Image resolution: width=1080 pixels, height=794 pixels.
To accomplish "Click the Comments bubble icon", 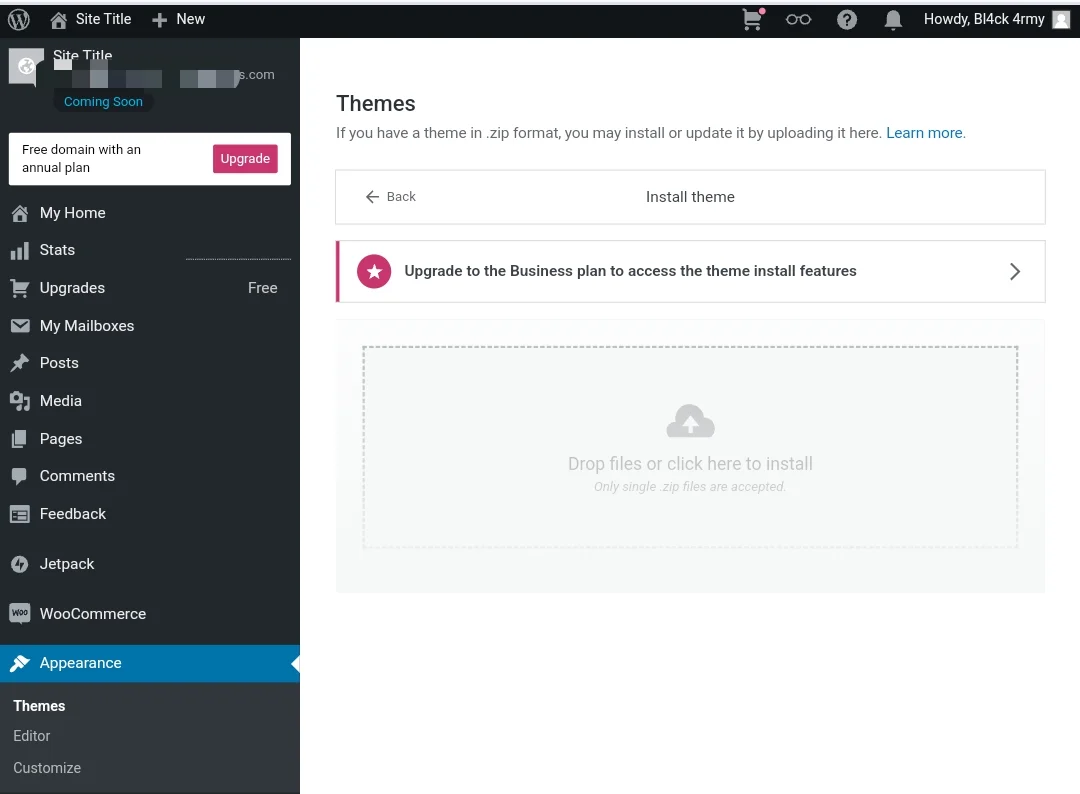I will click(x=19, y=477).
